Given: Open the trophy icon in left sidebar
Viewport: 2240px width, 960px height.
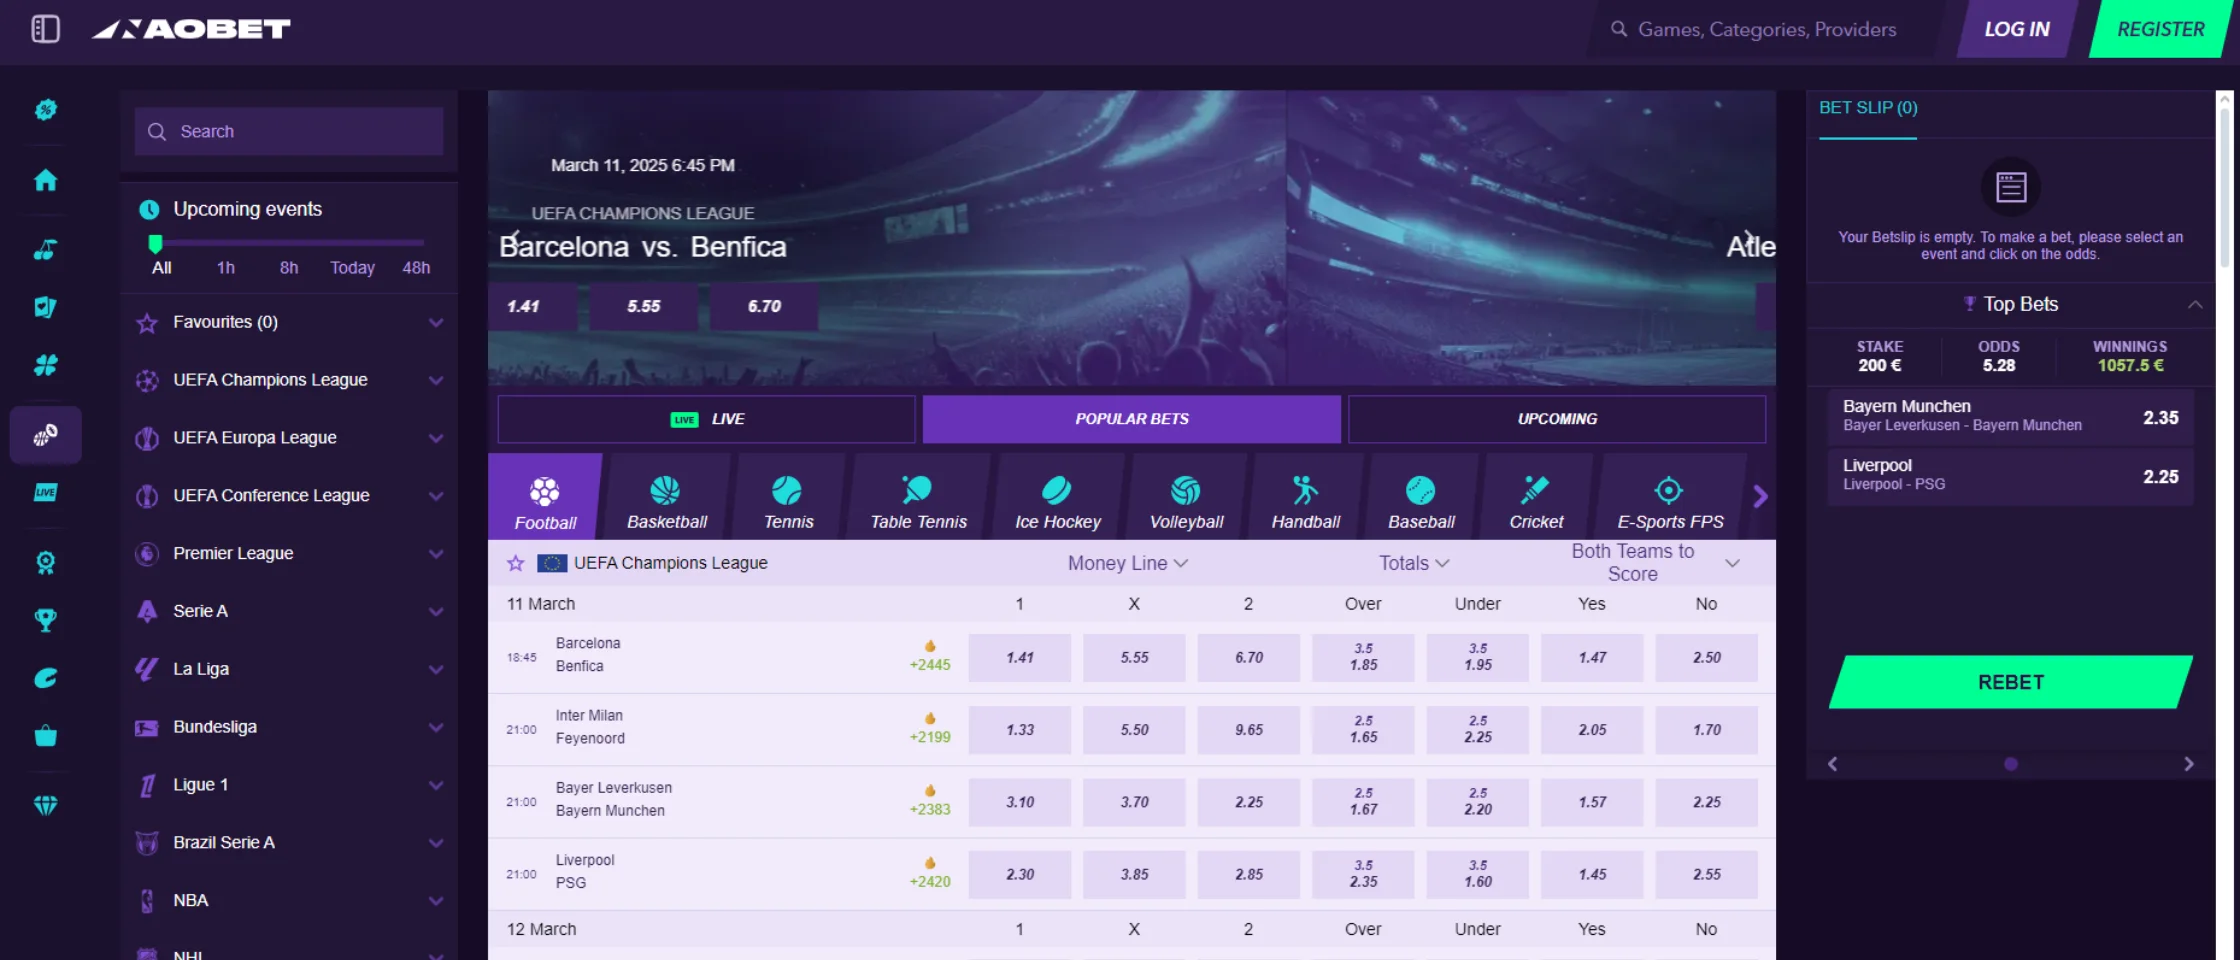Looking at the screenshot, I should (x=45, y=620).
